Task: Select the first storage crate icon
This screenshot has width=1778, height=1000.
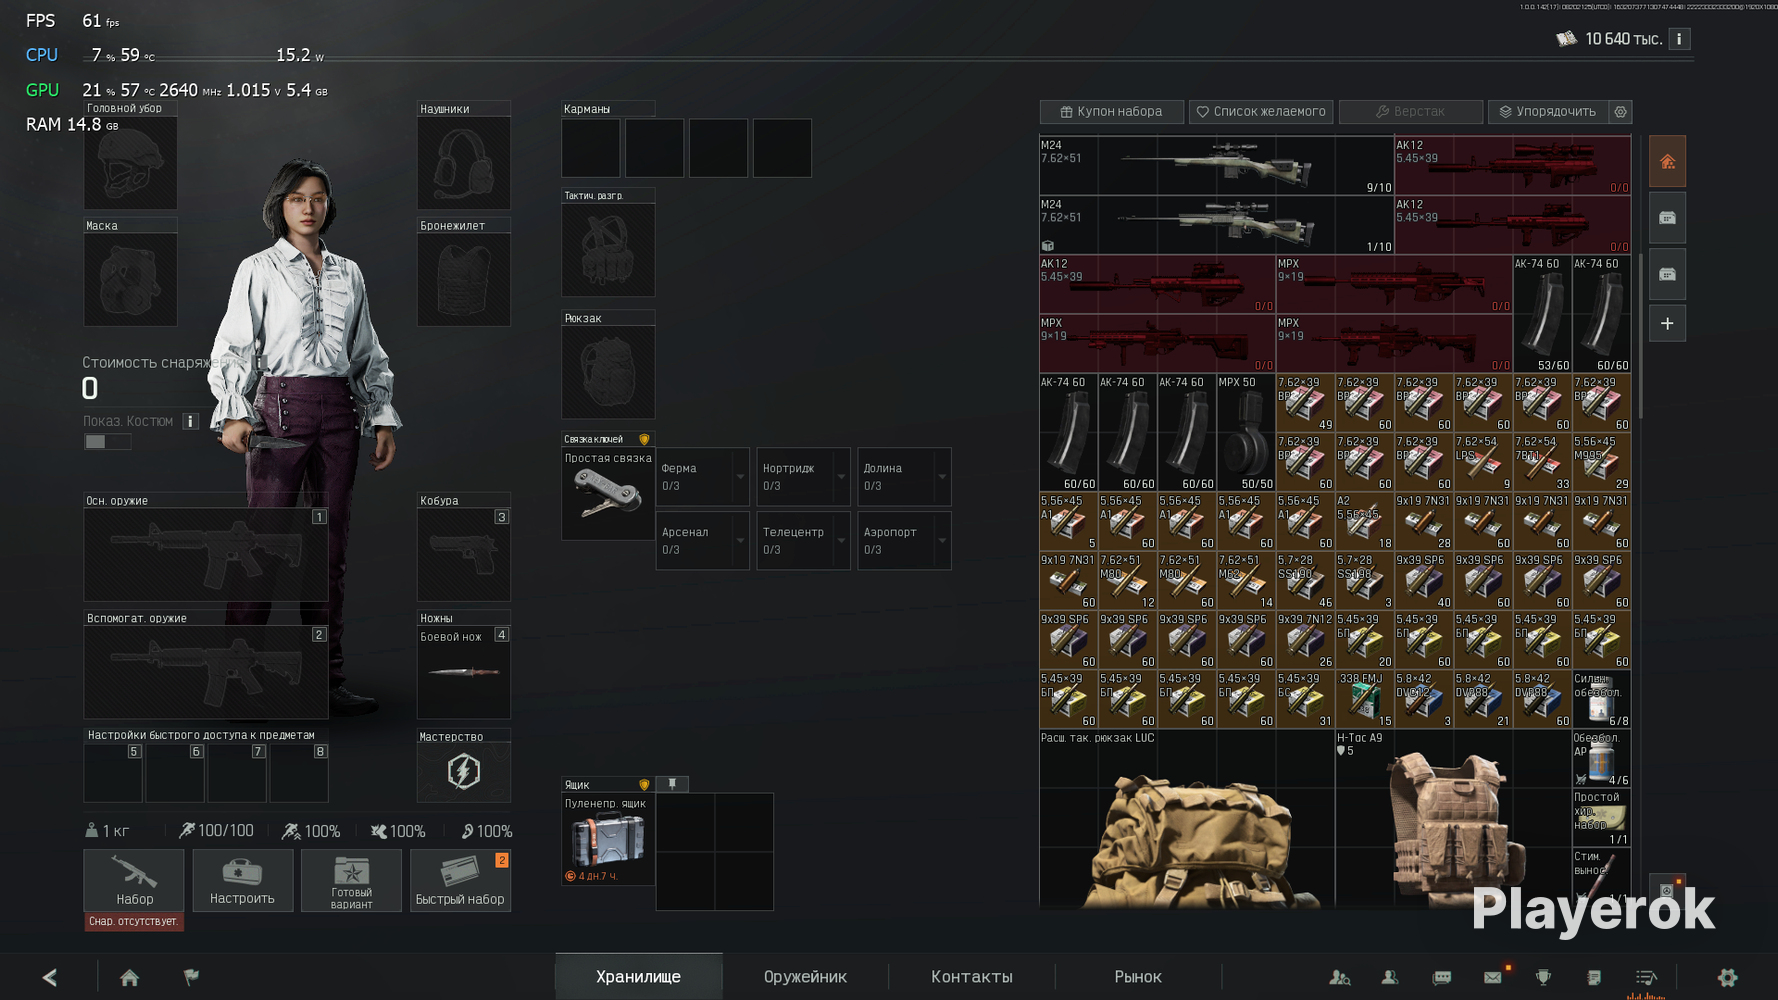Action: pos(1667,218)
